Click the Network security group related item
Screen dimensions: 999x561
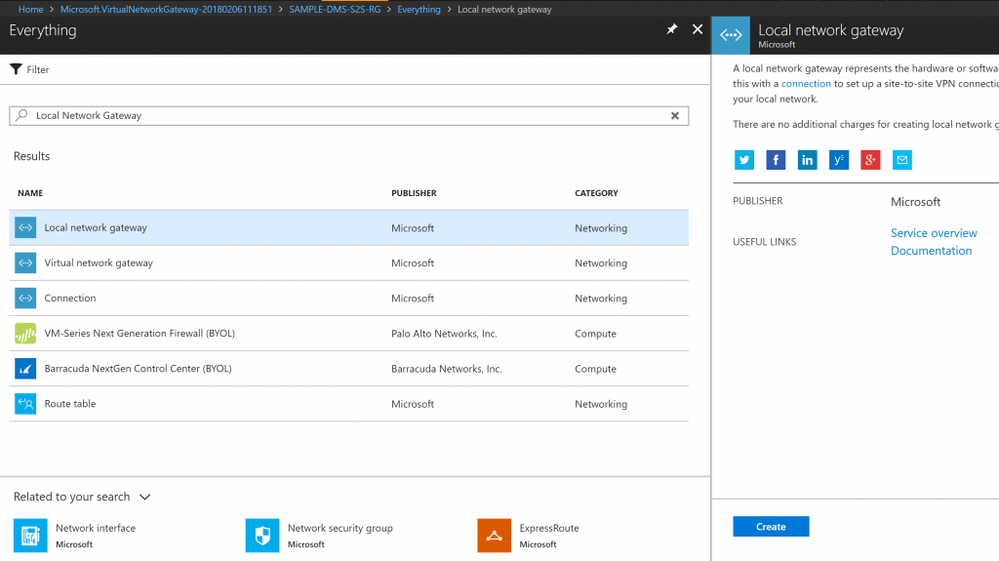pos(319,536)
